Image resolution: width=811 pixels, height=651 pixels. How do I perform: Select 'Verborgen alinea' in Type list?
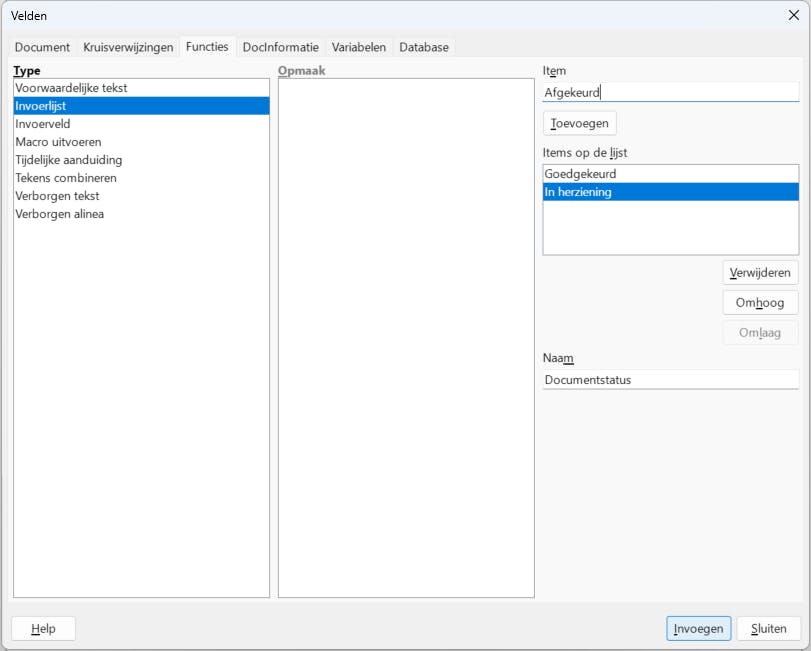59,214
